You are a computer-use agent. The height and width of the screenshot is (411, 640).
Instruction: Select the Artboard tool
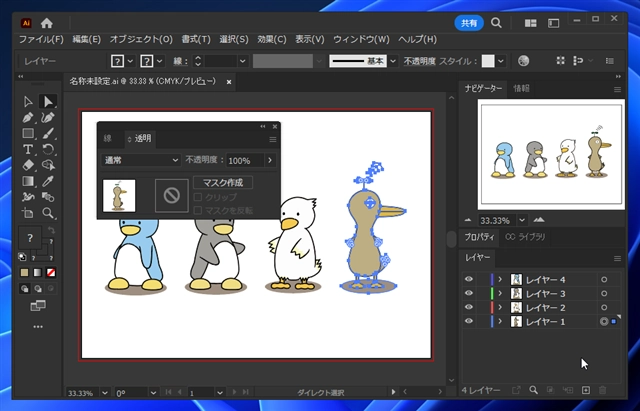[28, 213]
